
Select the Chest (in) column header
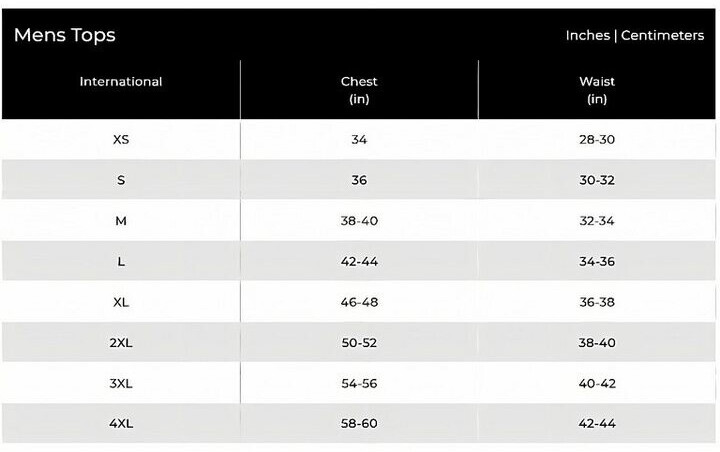point(359,90)
